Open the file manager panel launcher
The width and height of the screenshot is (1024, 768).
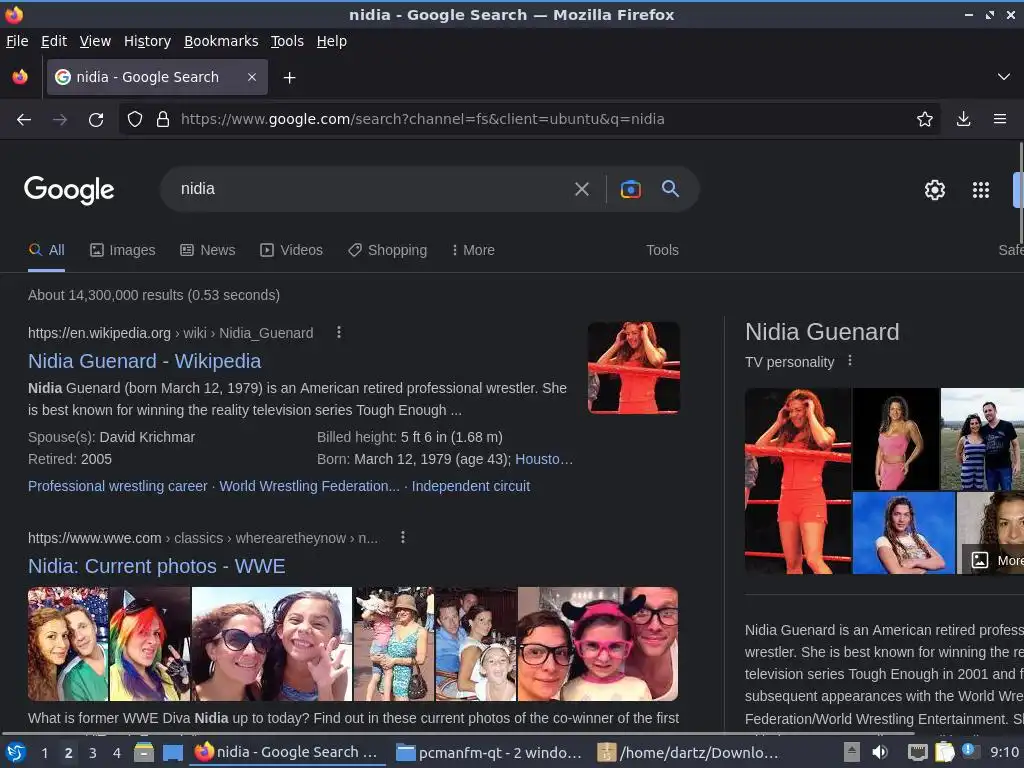coord(144,753)
